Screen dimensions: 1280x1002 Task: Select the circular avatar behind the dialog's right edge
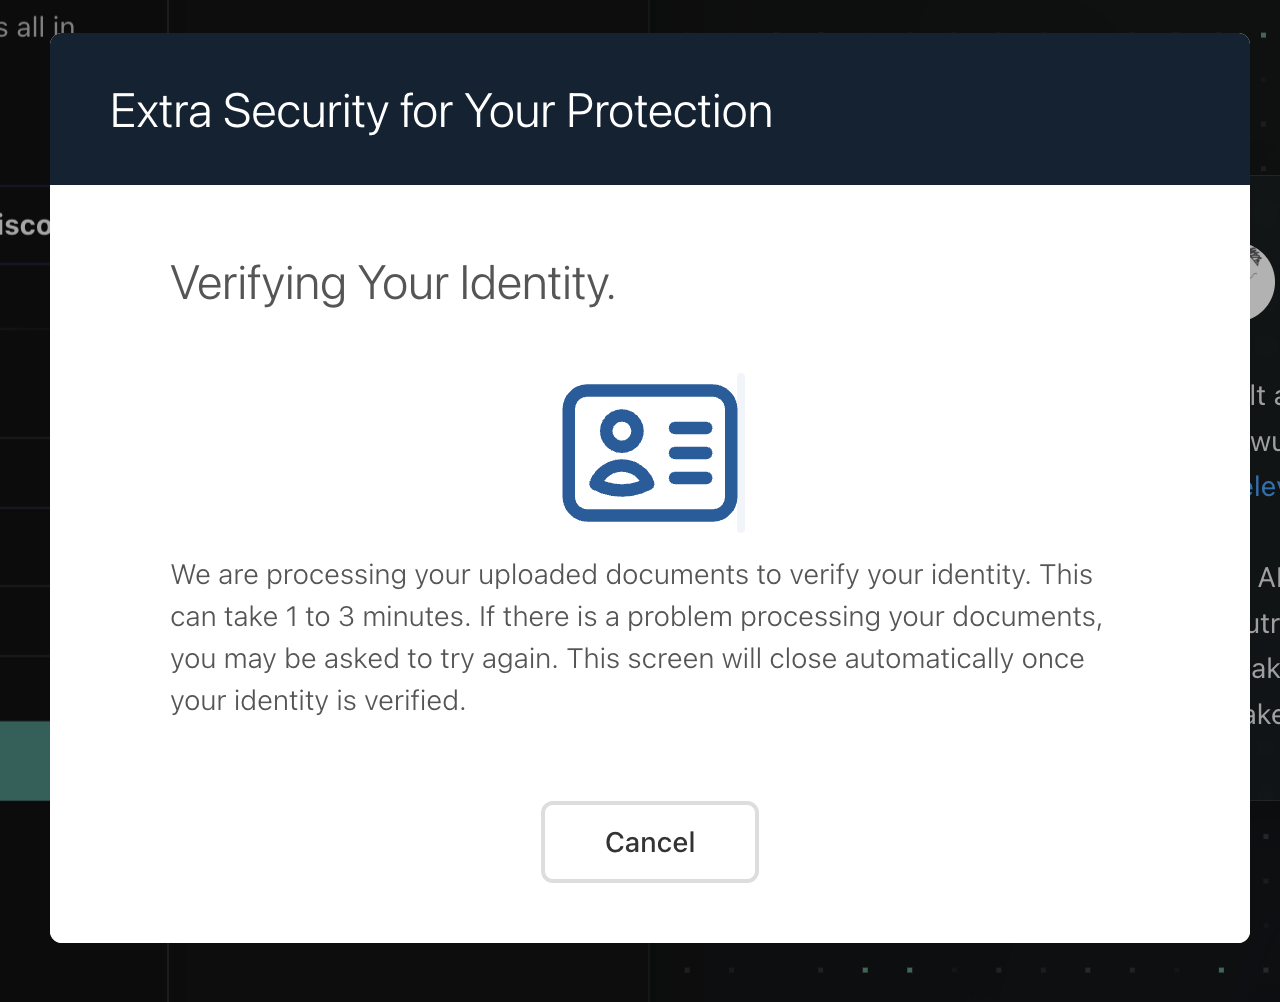tap(1263, 282)
